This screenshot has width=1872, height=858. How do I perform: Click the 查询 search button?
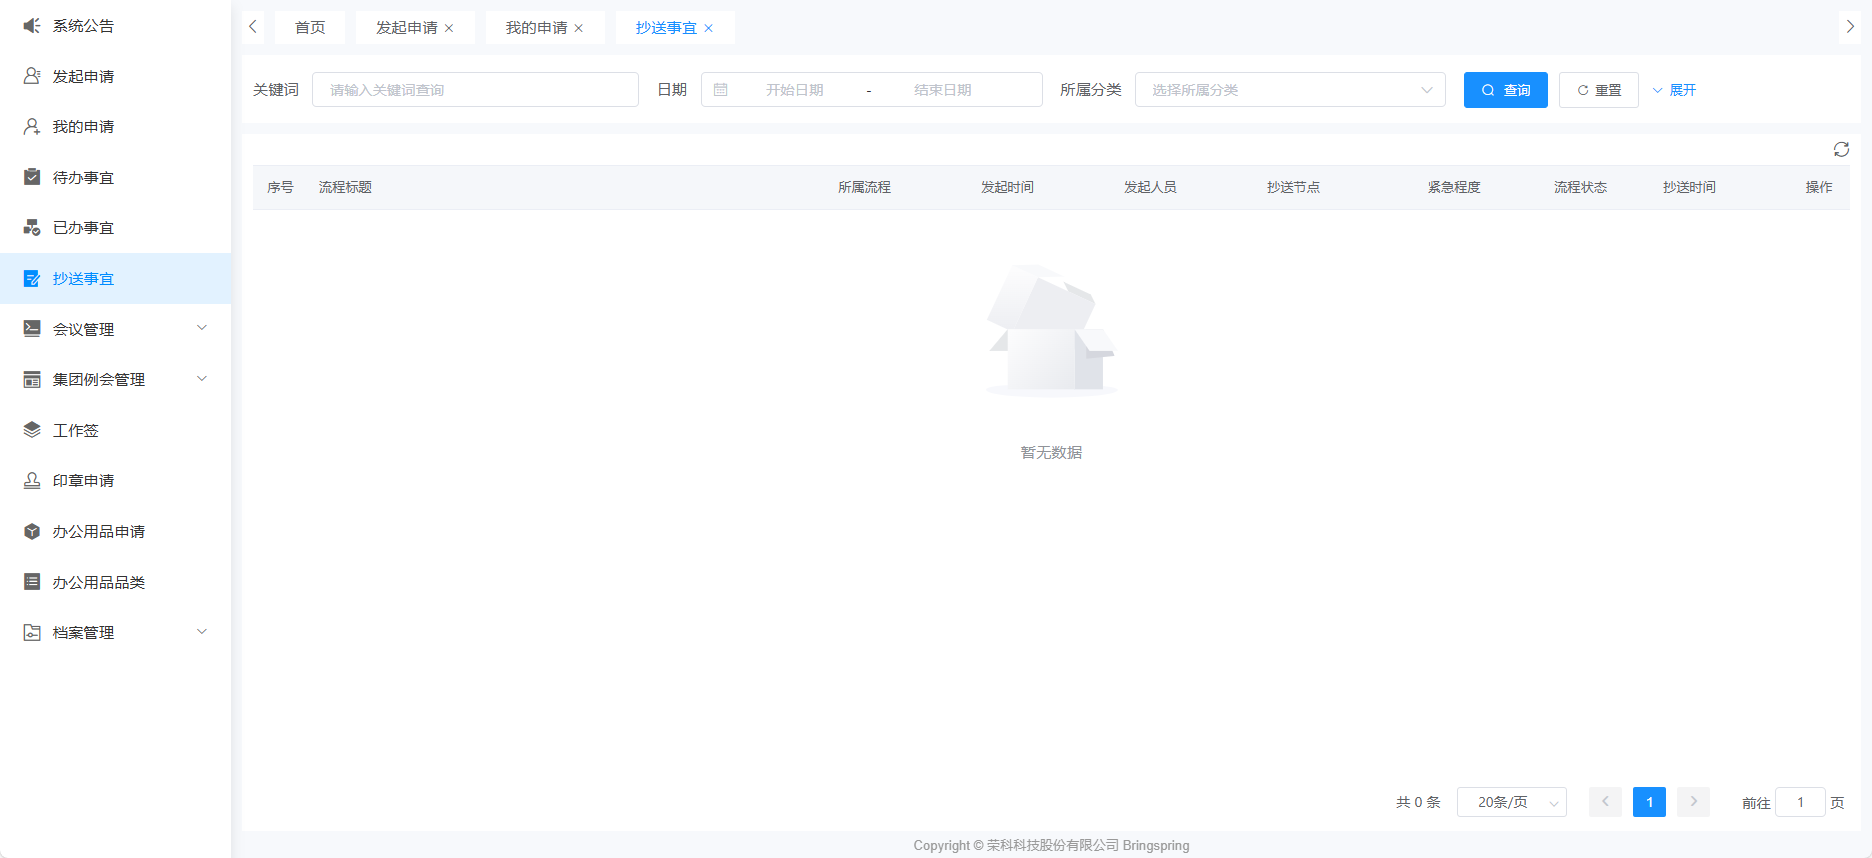click(x=1505, y=90)
